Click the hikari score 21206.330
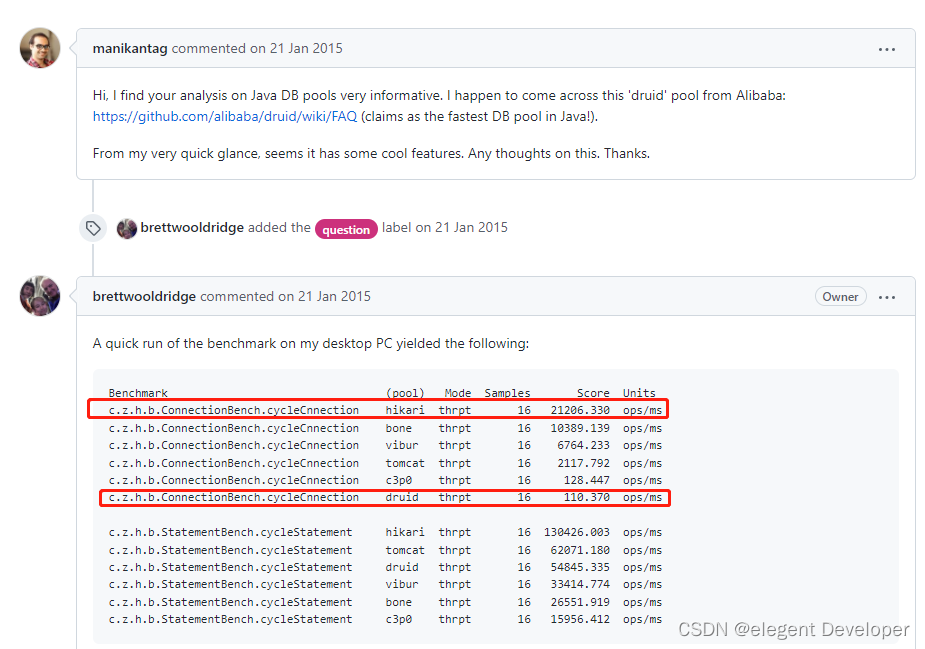 click(580, 410)
